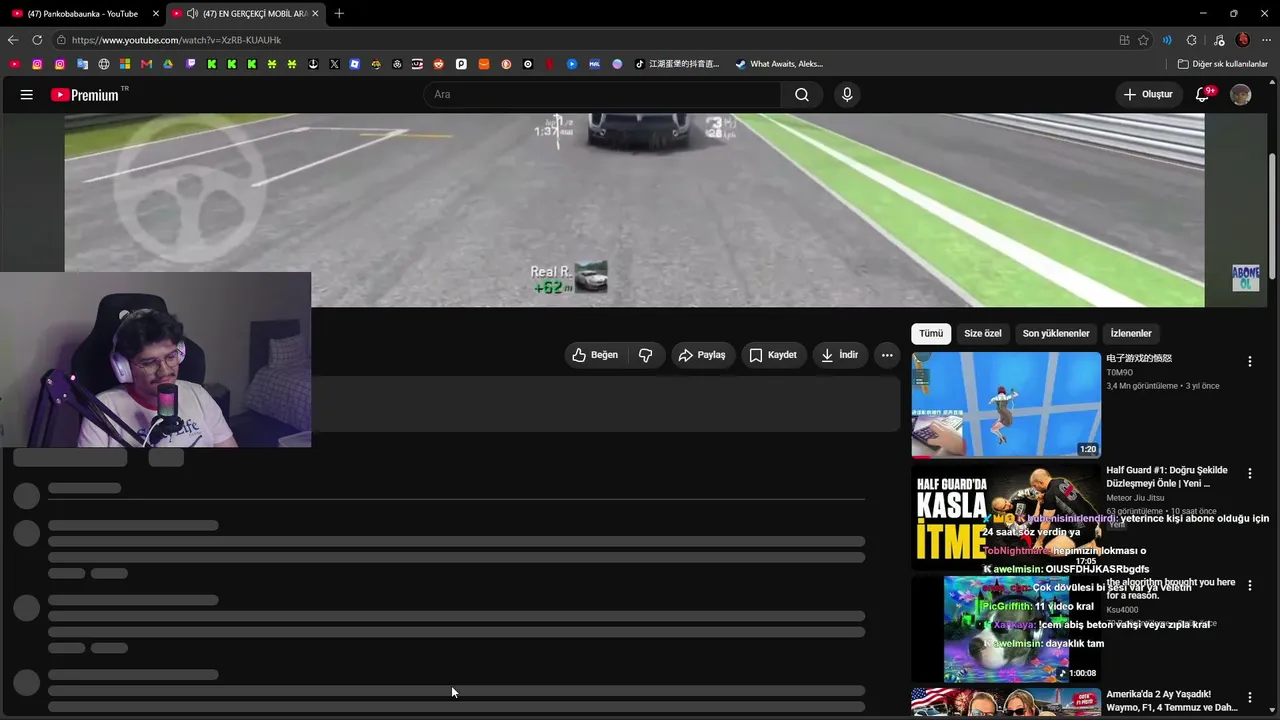This screenshot has height=720, width=1280.
Task: Open the Twitch bookmark
Action: 191,64
